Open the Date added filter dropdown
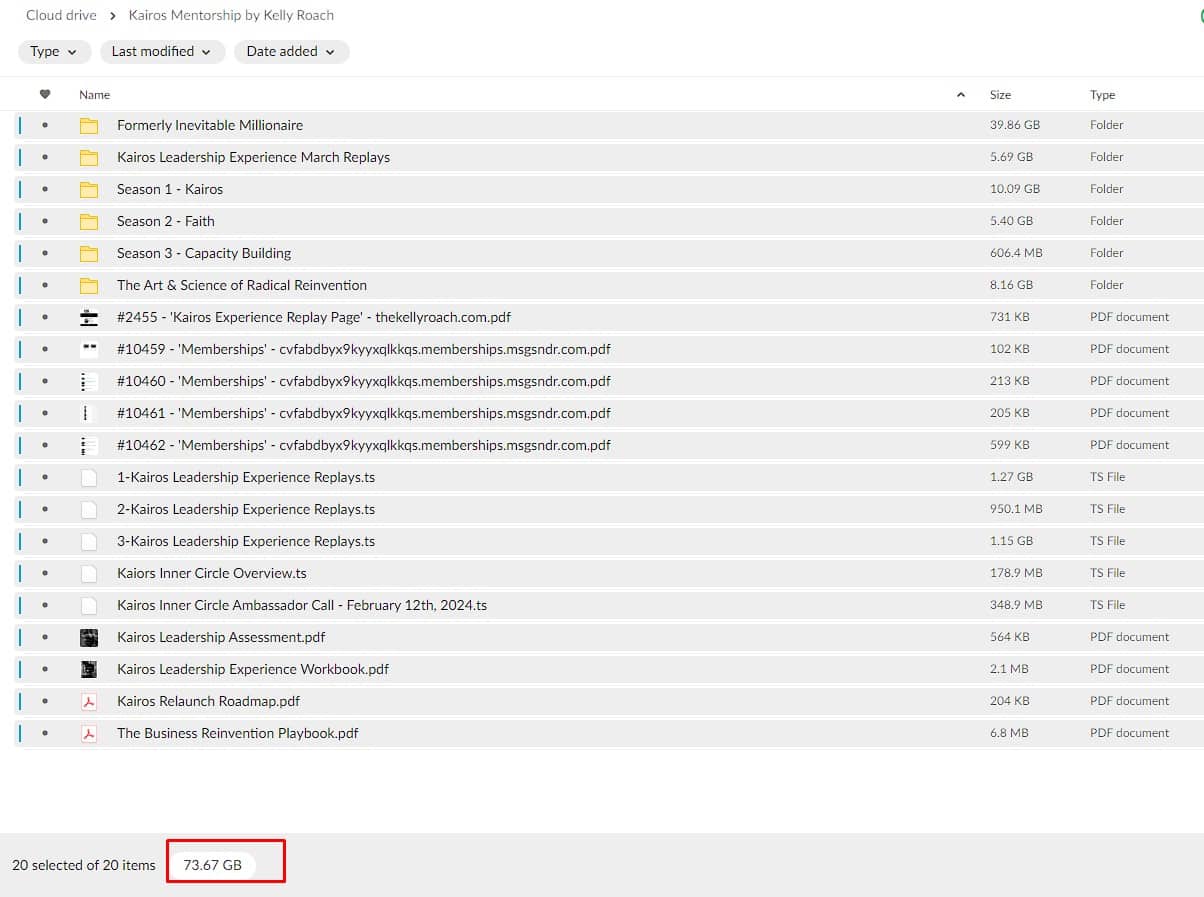This screenshot has height=897, width=1204. (291, 52)
